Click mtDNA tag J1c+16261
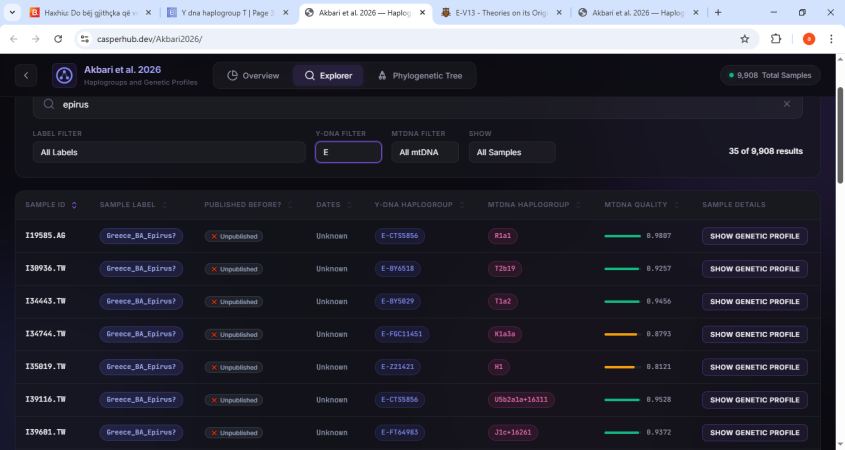845x450 pixels. [513, 433]
